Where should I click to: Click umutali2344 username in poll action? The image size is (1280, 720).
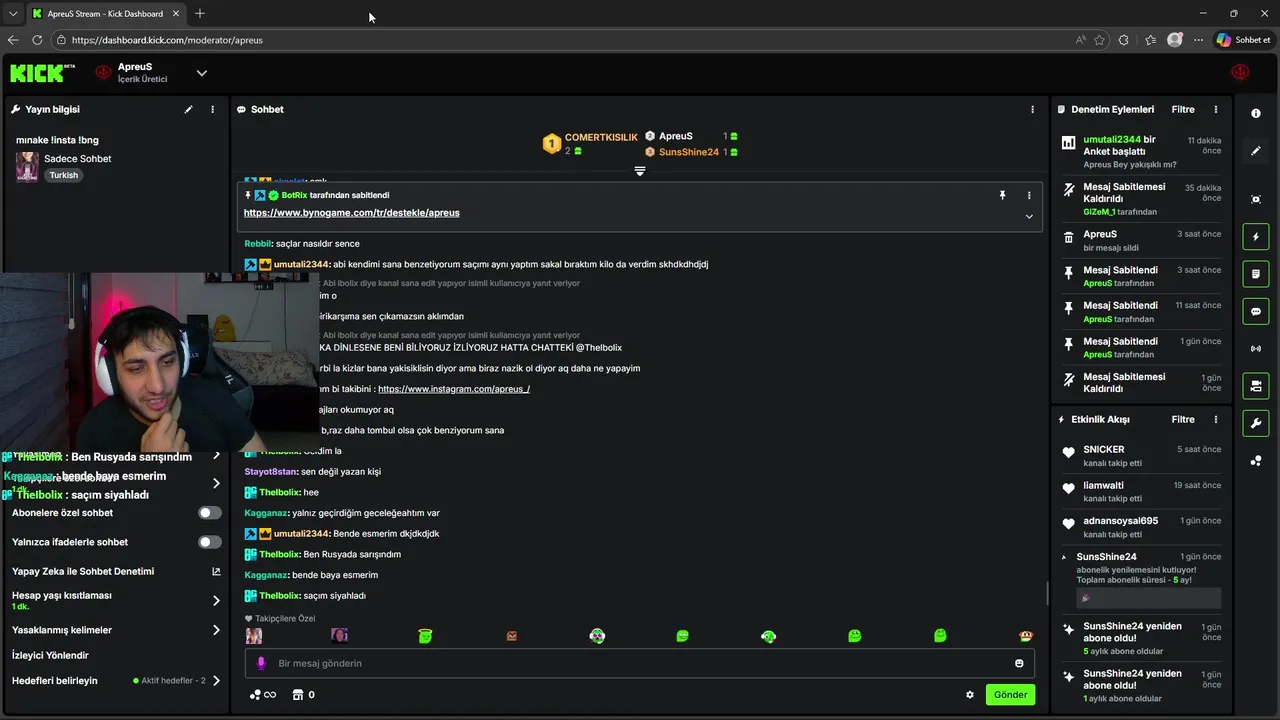[x=1112, y=140]
